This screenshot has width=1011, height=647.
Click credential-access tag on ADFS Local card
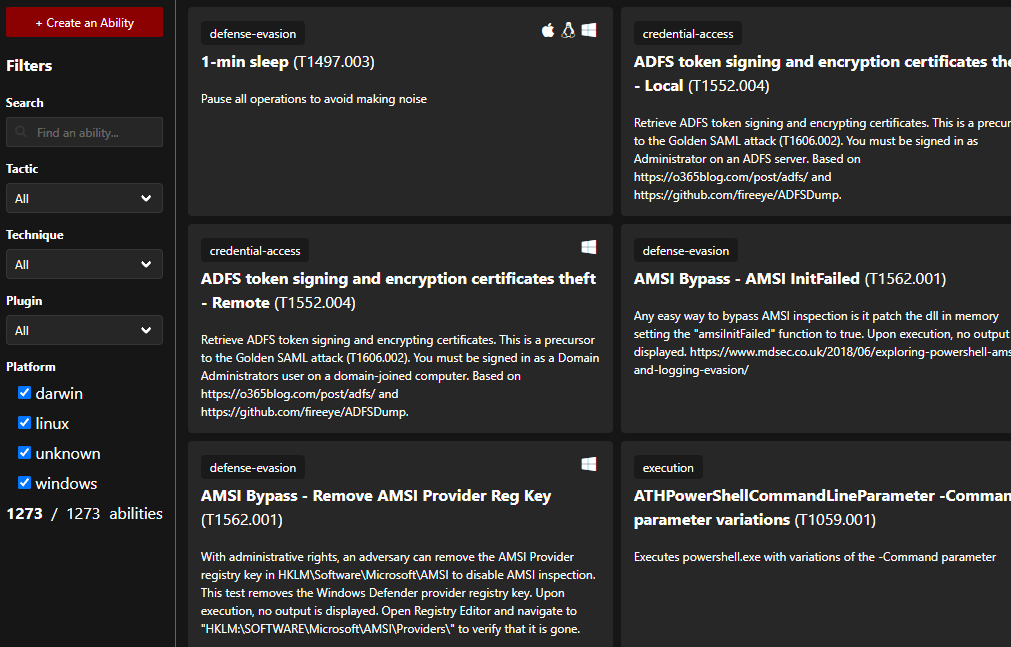click(688, 34)
